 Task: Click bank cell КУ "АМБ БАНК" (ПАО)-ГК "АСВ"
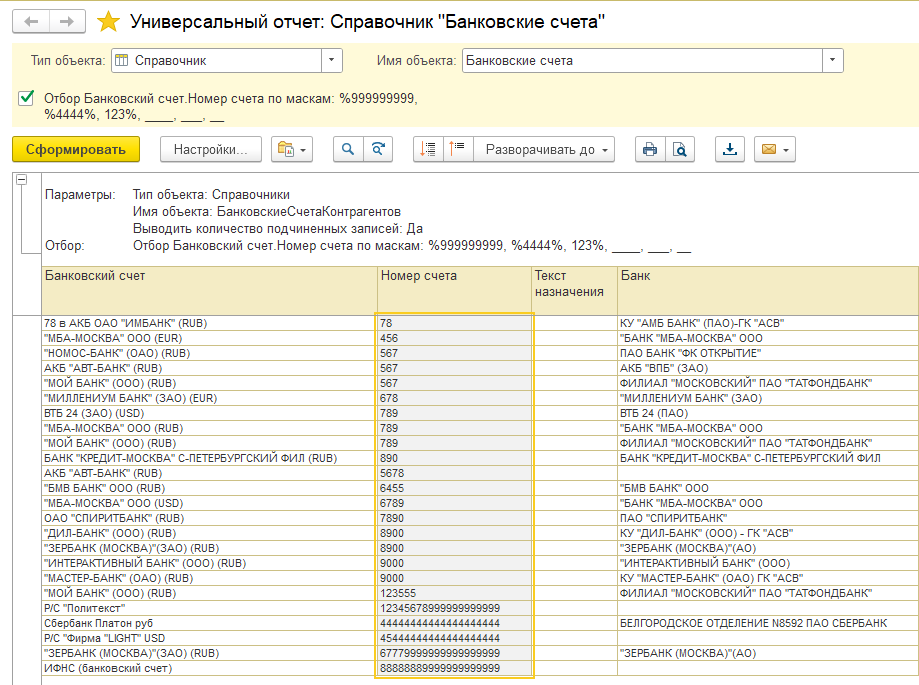[768, 323]
